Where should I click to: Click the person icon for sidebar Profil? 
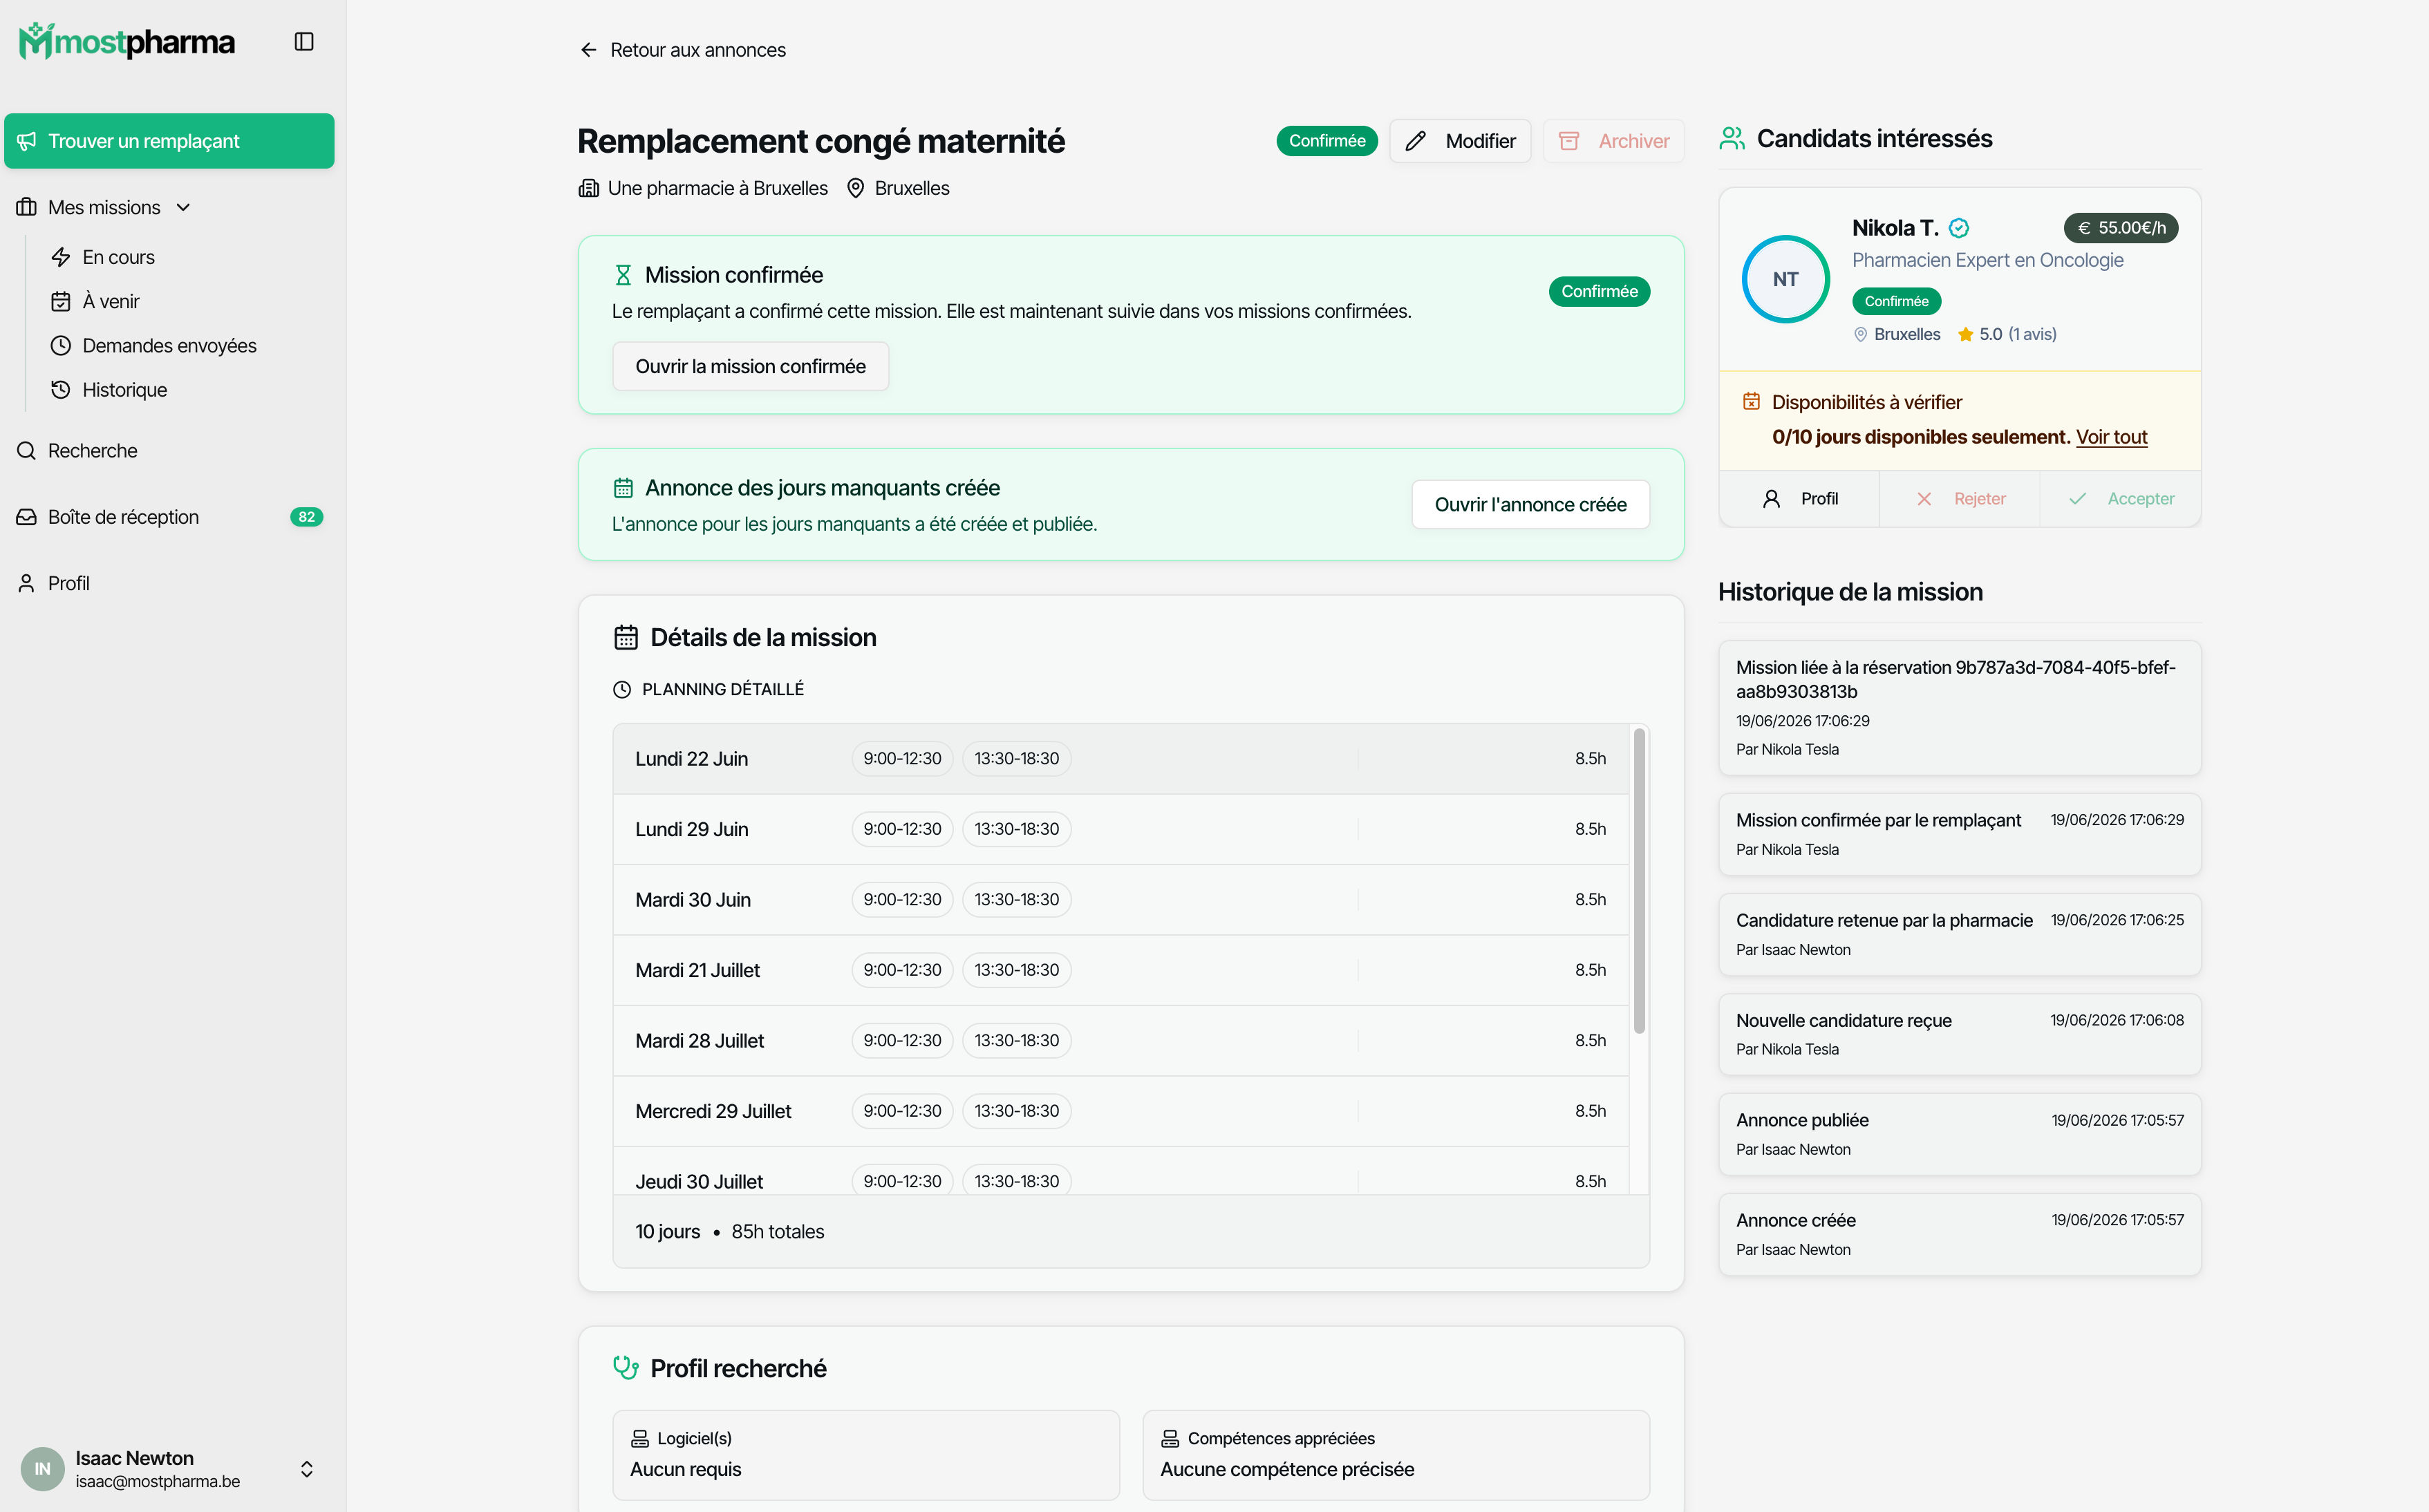pyautogui.click(x=26, y=583)
